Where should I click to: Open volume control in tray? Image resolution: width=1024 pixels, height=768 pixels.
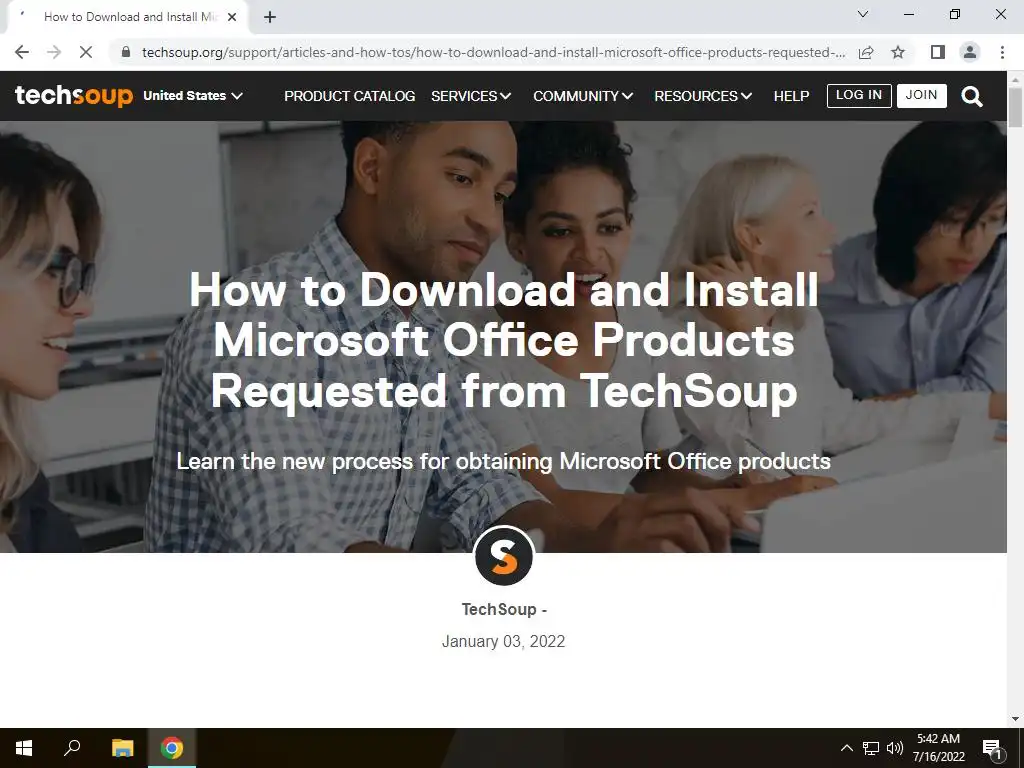[x=895, y=748]
